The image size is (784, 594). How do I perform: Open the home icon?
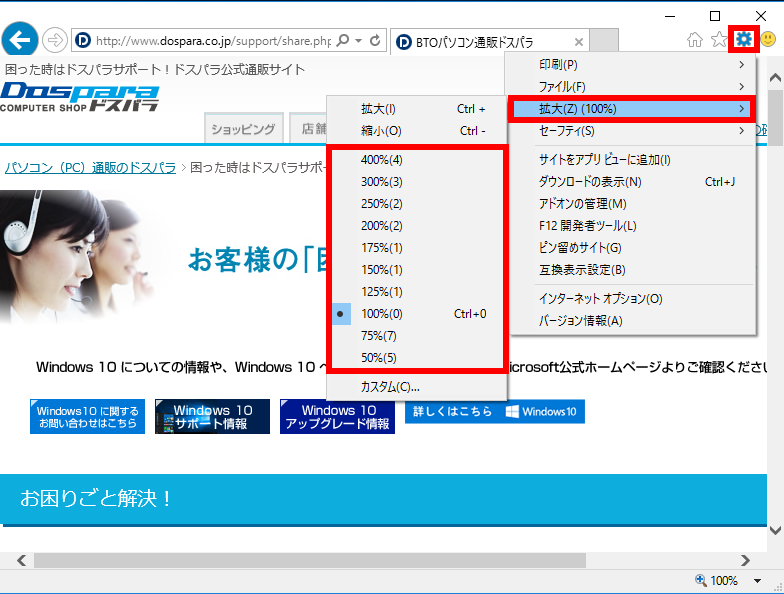point(694,39)
